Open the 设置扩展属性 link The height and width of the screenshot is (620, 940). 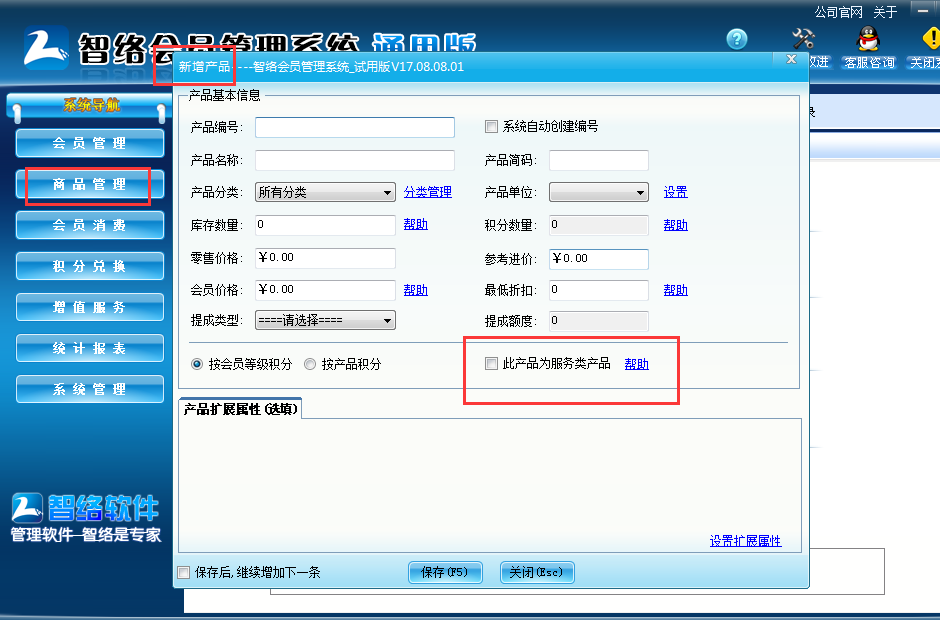[x=745, y=541]
